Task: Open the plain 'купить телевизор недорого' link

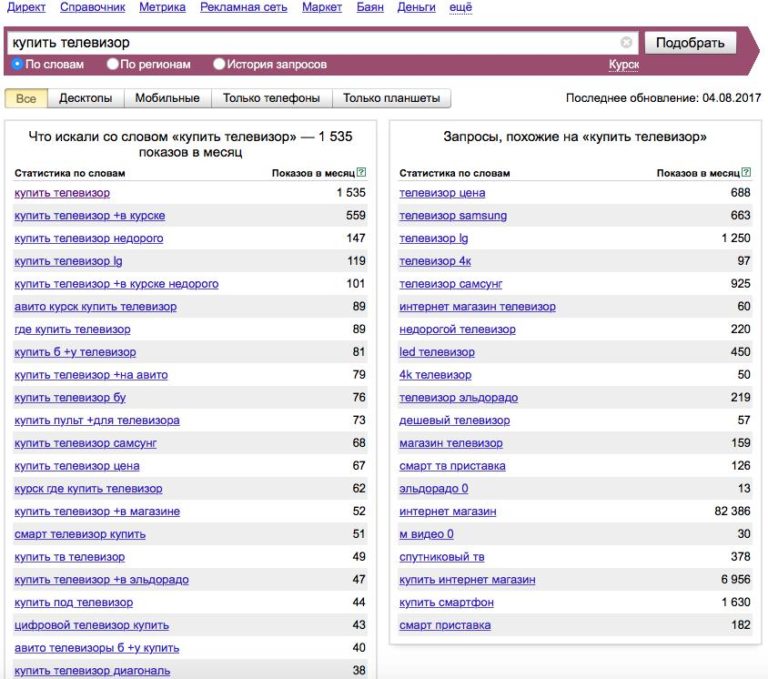Action: tap(89, 239)
